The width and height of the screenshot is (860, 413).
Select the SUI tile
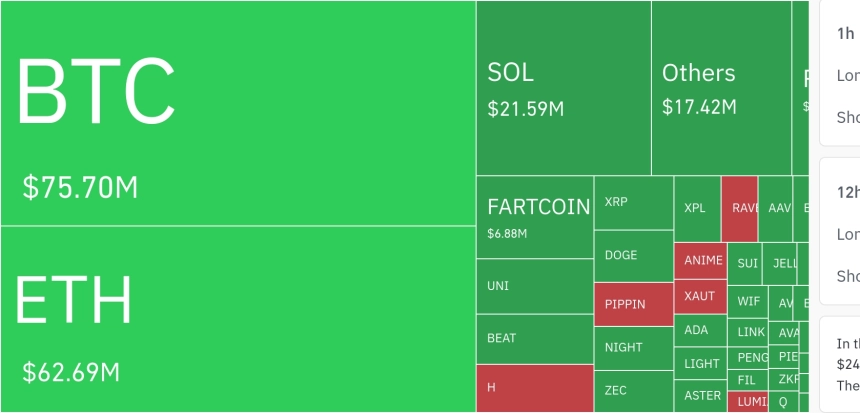pos(747,264)
